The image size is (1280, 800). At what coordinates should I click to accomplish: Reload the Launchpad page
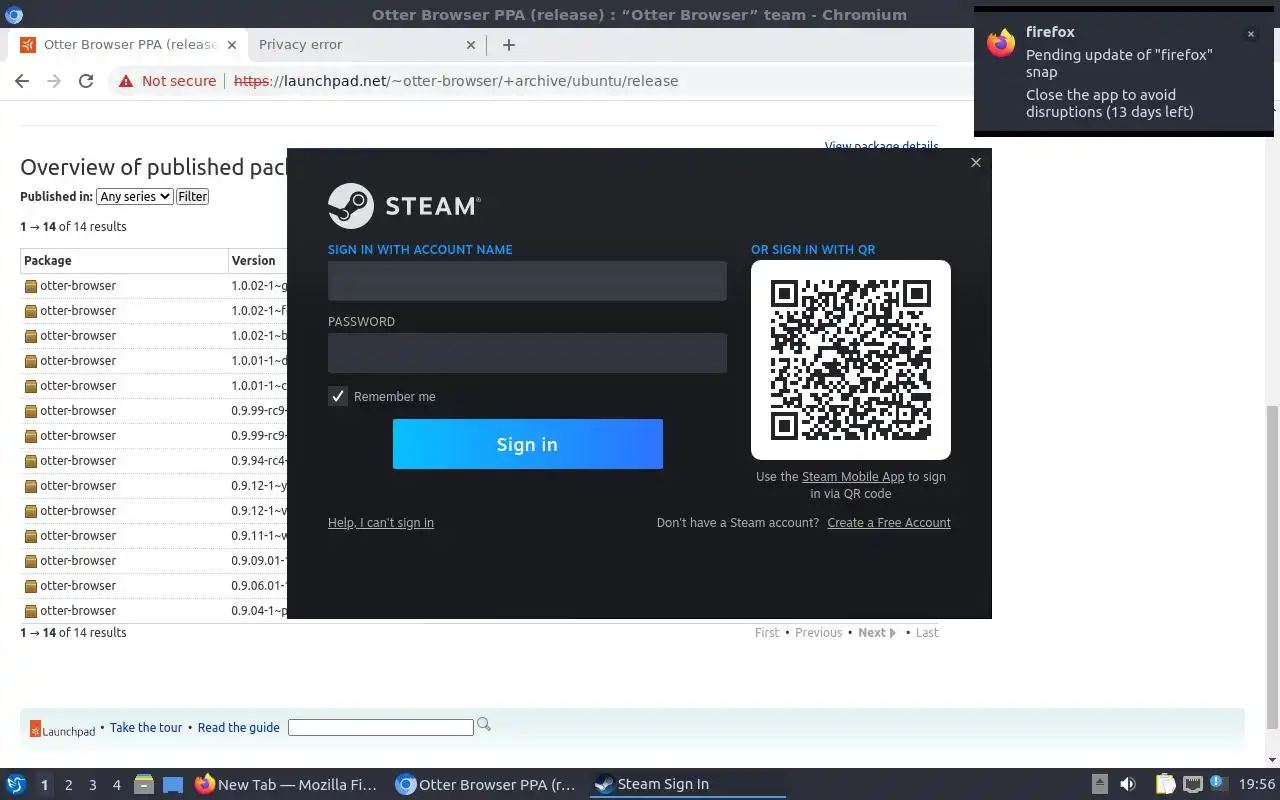(x=86, y=81)
